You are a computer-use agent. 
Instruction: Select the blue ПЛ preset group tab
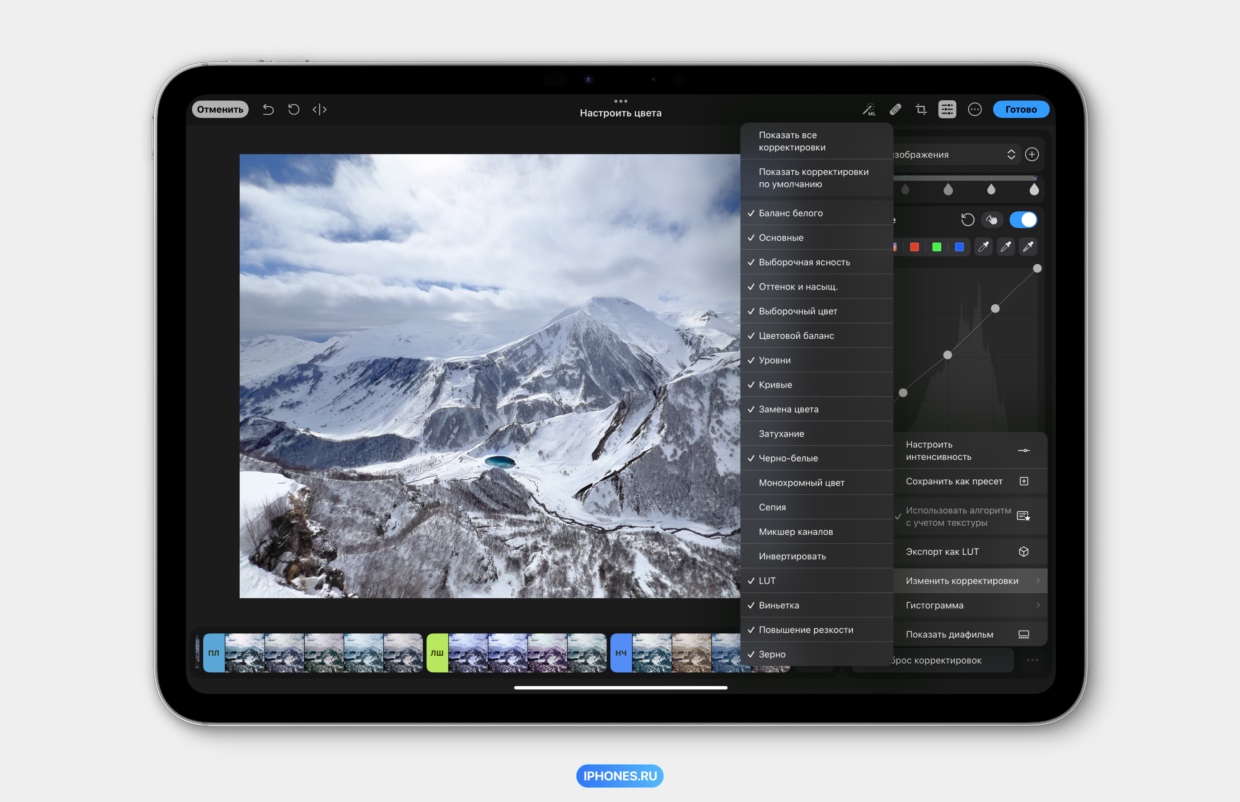pos(214,652)
